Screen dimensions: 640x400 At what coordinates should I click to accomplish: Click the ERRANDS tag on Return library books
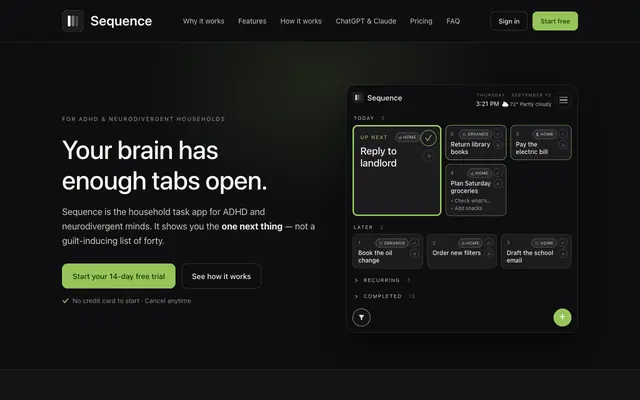click(476, 134)
